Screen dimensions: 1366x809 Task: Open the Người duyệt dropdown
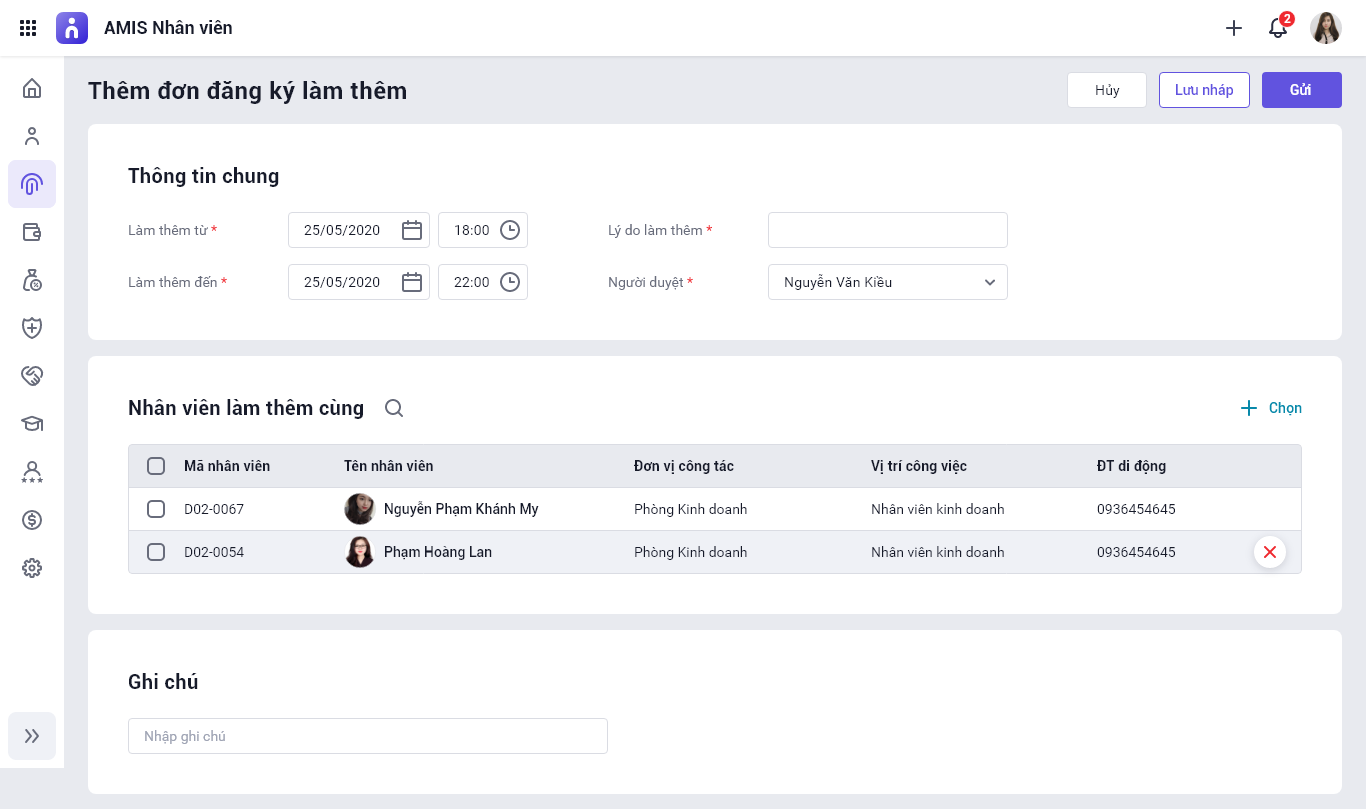pos(887,282)
